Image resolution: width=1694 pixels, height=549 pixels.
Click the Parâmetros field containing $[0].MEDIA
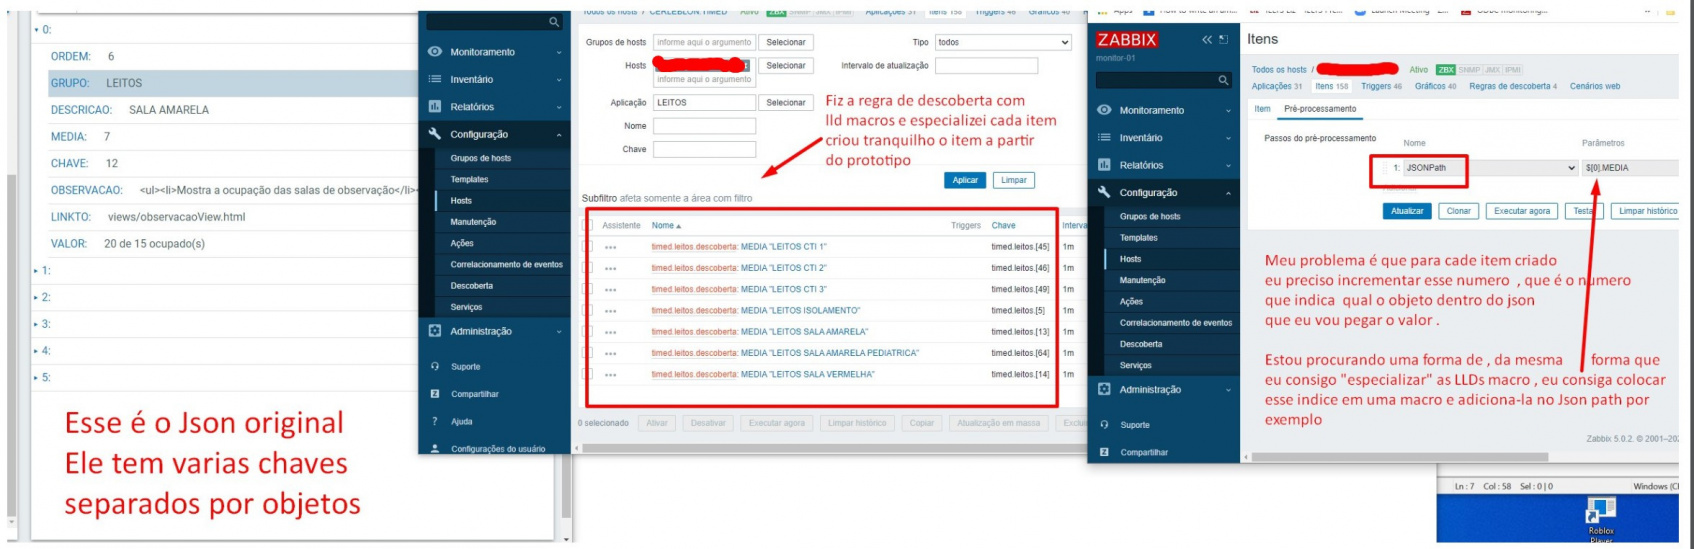pyautogui.click(x=1631, y=168)
